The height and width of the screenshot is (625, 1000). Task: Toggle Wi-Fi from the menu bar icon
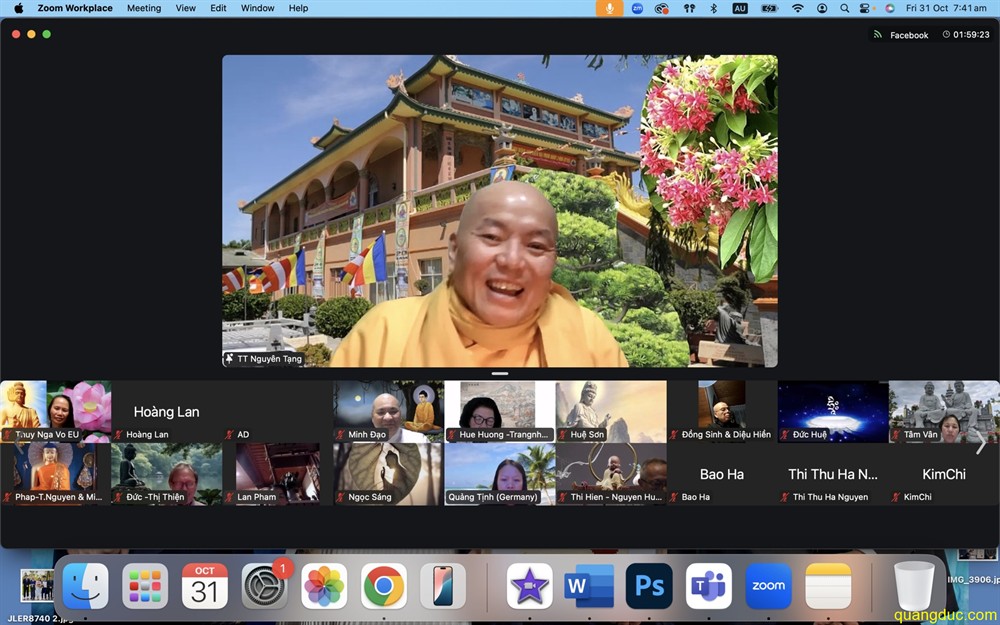[x=797, y=8]
